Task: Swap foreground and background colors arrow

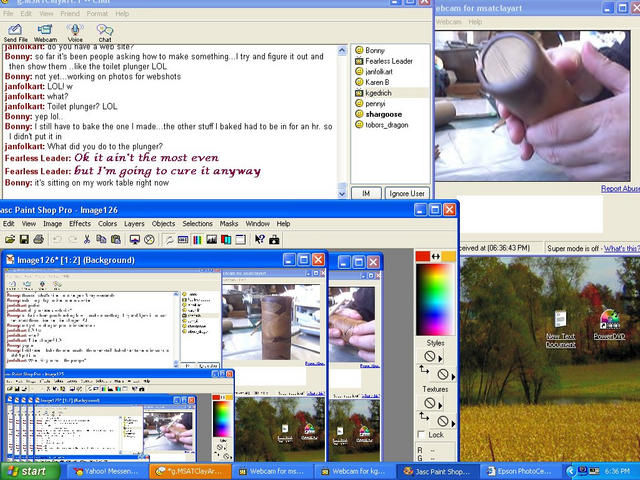Action: [x=436, y=256]
